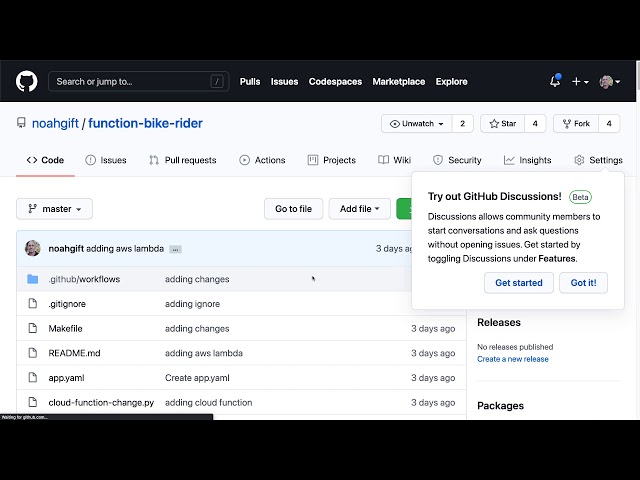640x480 pixels.
Task: Click the stargazers count next to Star
Action: 535,124
